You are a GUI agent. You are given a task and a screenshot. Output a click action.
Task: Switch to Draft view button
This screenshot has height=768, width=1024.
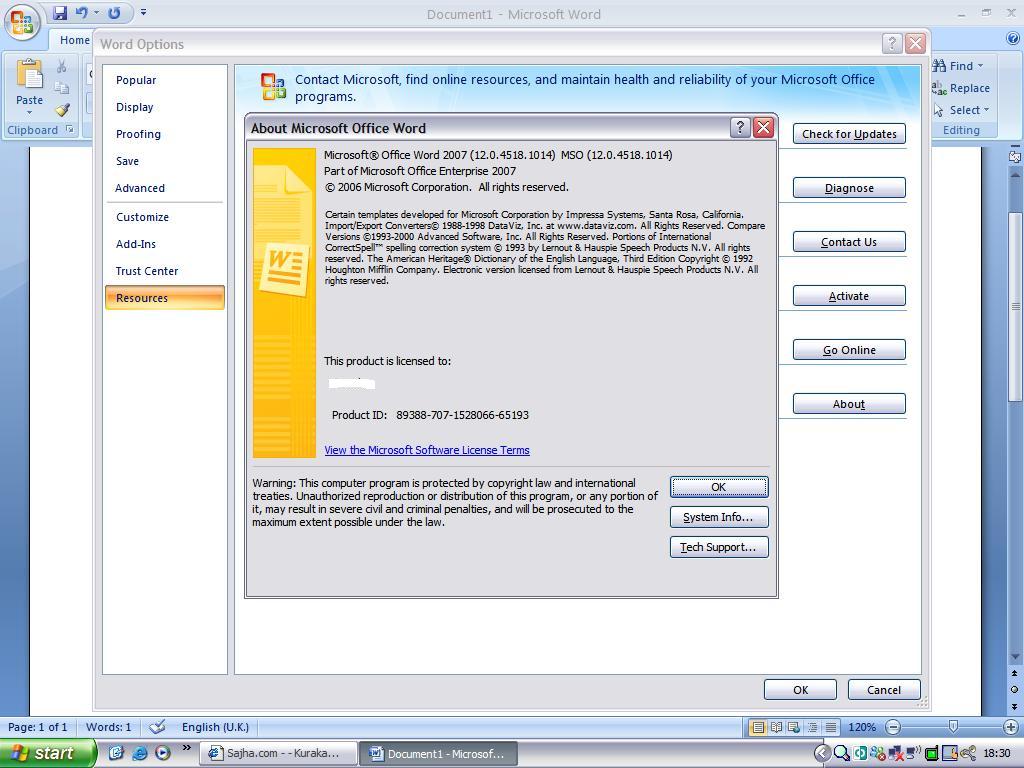pyautogui.click(x=830, y=727)
